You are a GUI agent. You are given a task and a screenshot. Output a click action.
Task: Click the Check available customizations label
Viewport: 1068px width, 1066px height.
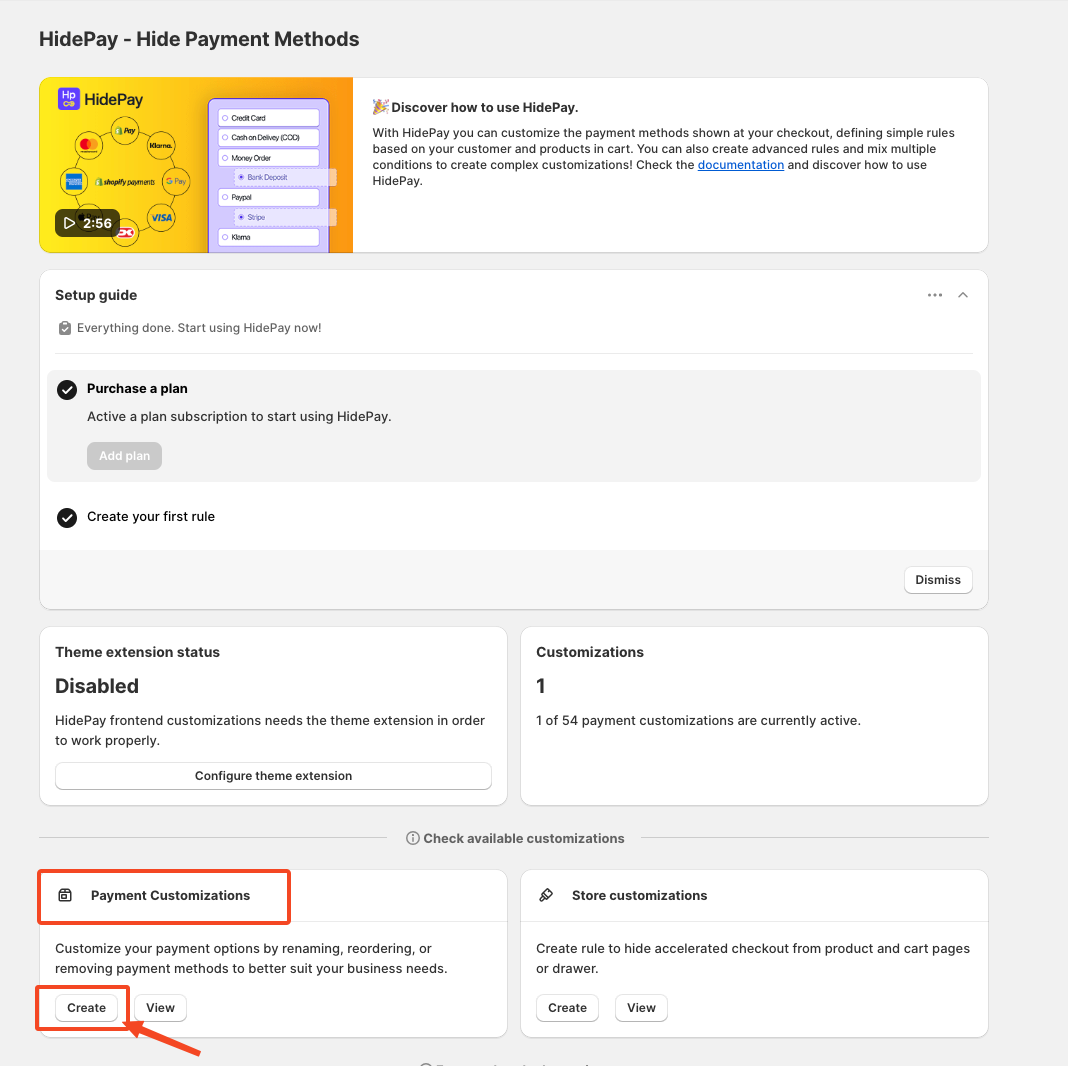point(524,838)
